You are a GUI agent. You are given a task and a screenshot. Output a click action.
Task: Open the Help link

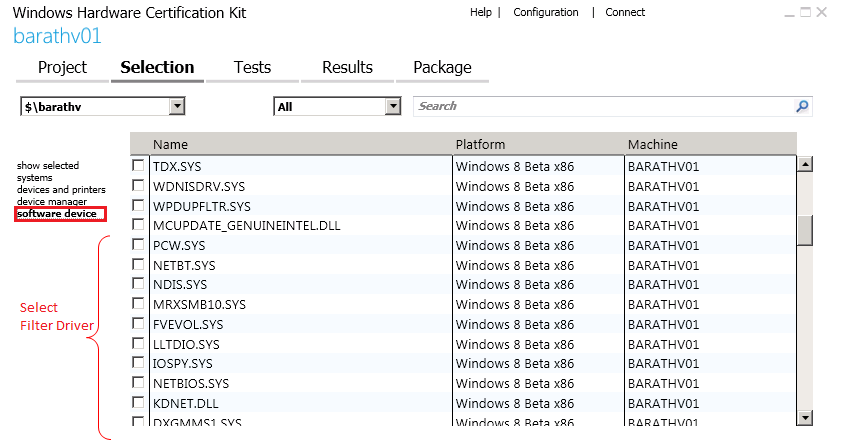(x=481, y=12)
